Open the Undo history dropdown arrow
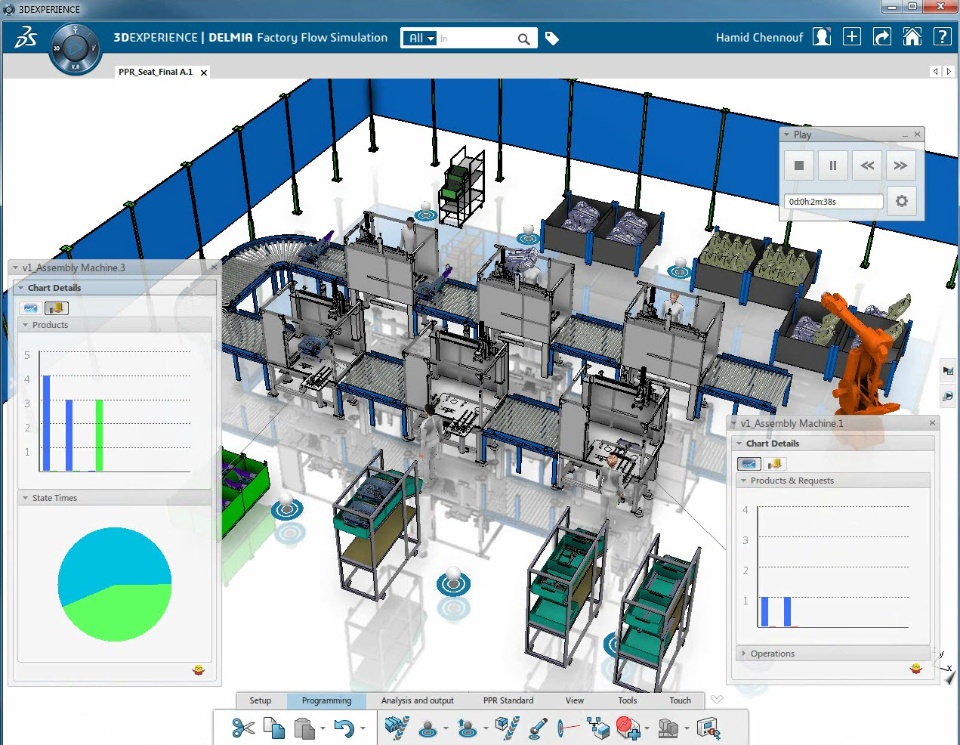This screenshot has width=960, height=745. [x=363, y=728]
